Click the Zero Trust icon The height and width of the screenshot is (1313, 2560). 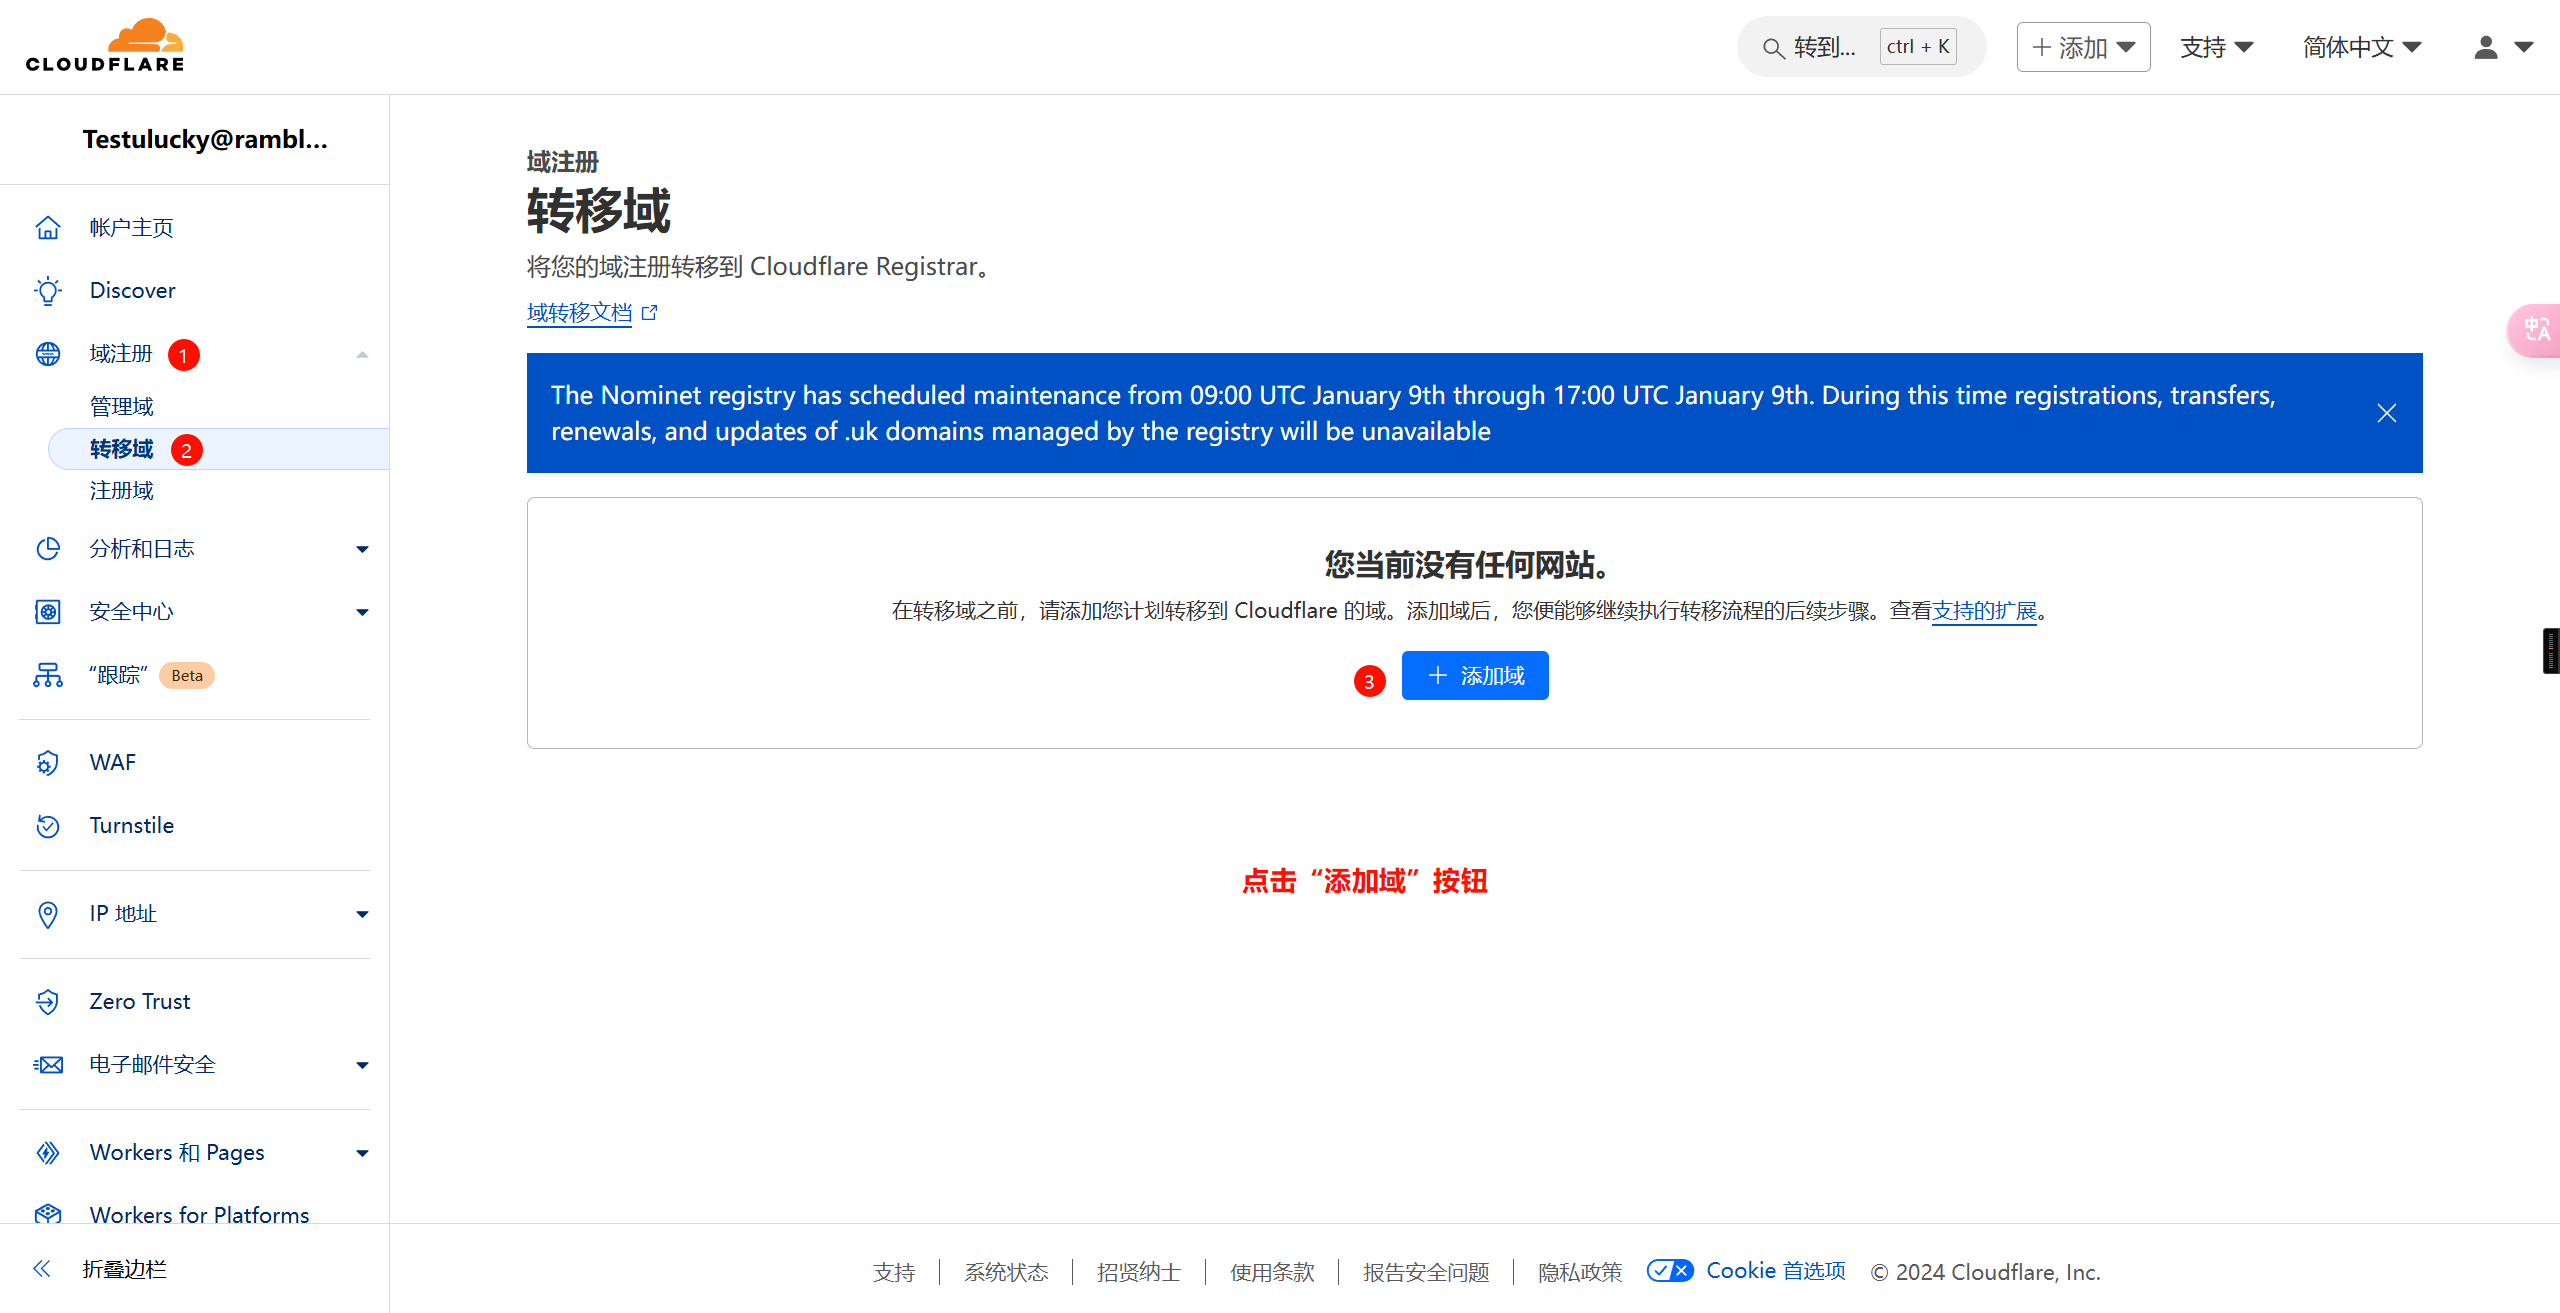click(x=48, y=1002)
